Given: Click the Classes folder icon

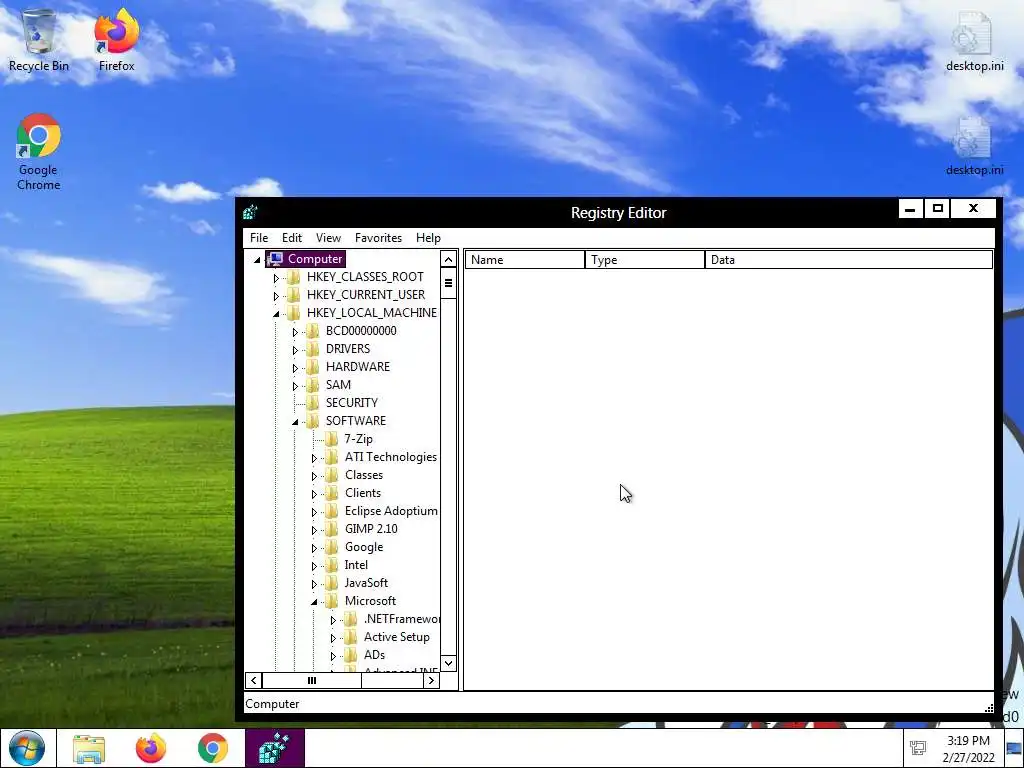Looking at the screenshot, I should tap(332, 475).
